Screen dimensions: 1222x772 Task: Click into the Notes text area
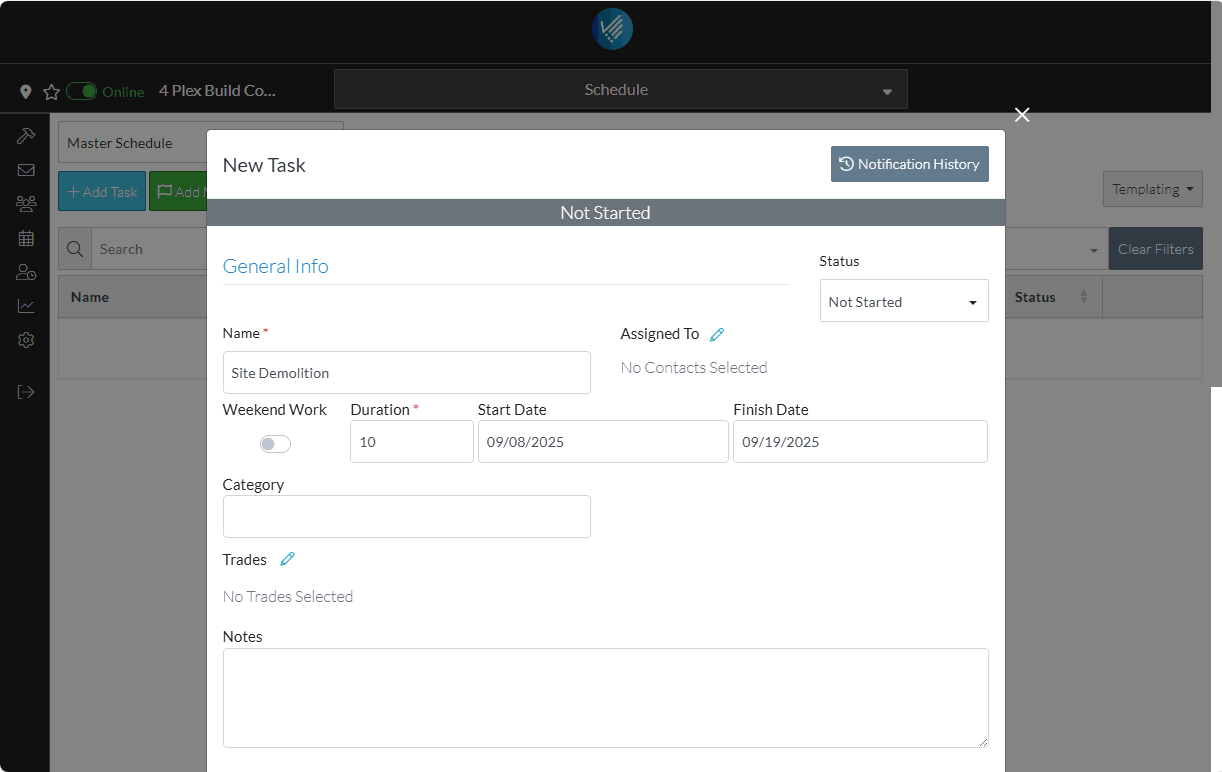605,697
